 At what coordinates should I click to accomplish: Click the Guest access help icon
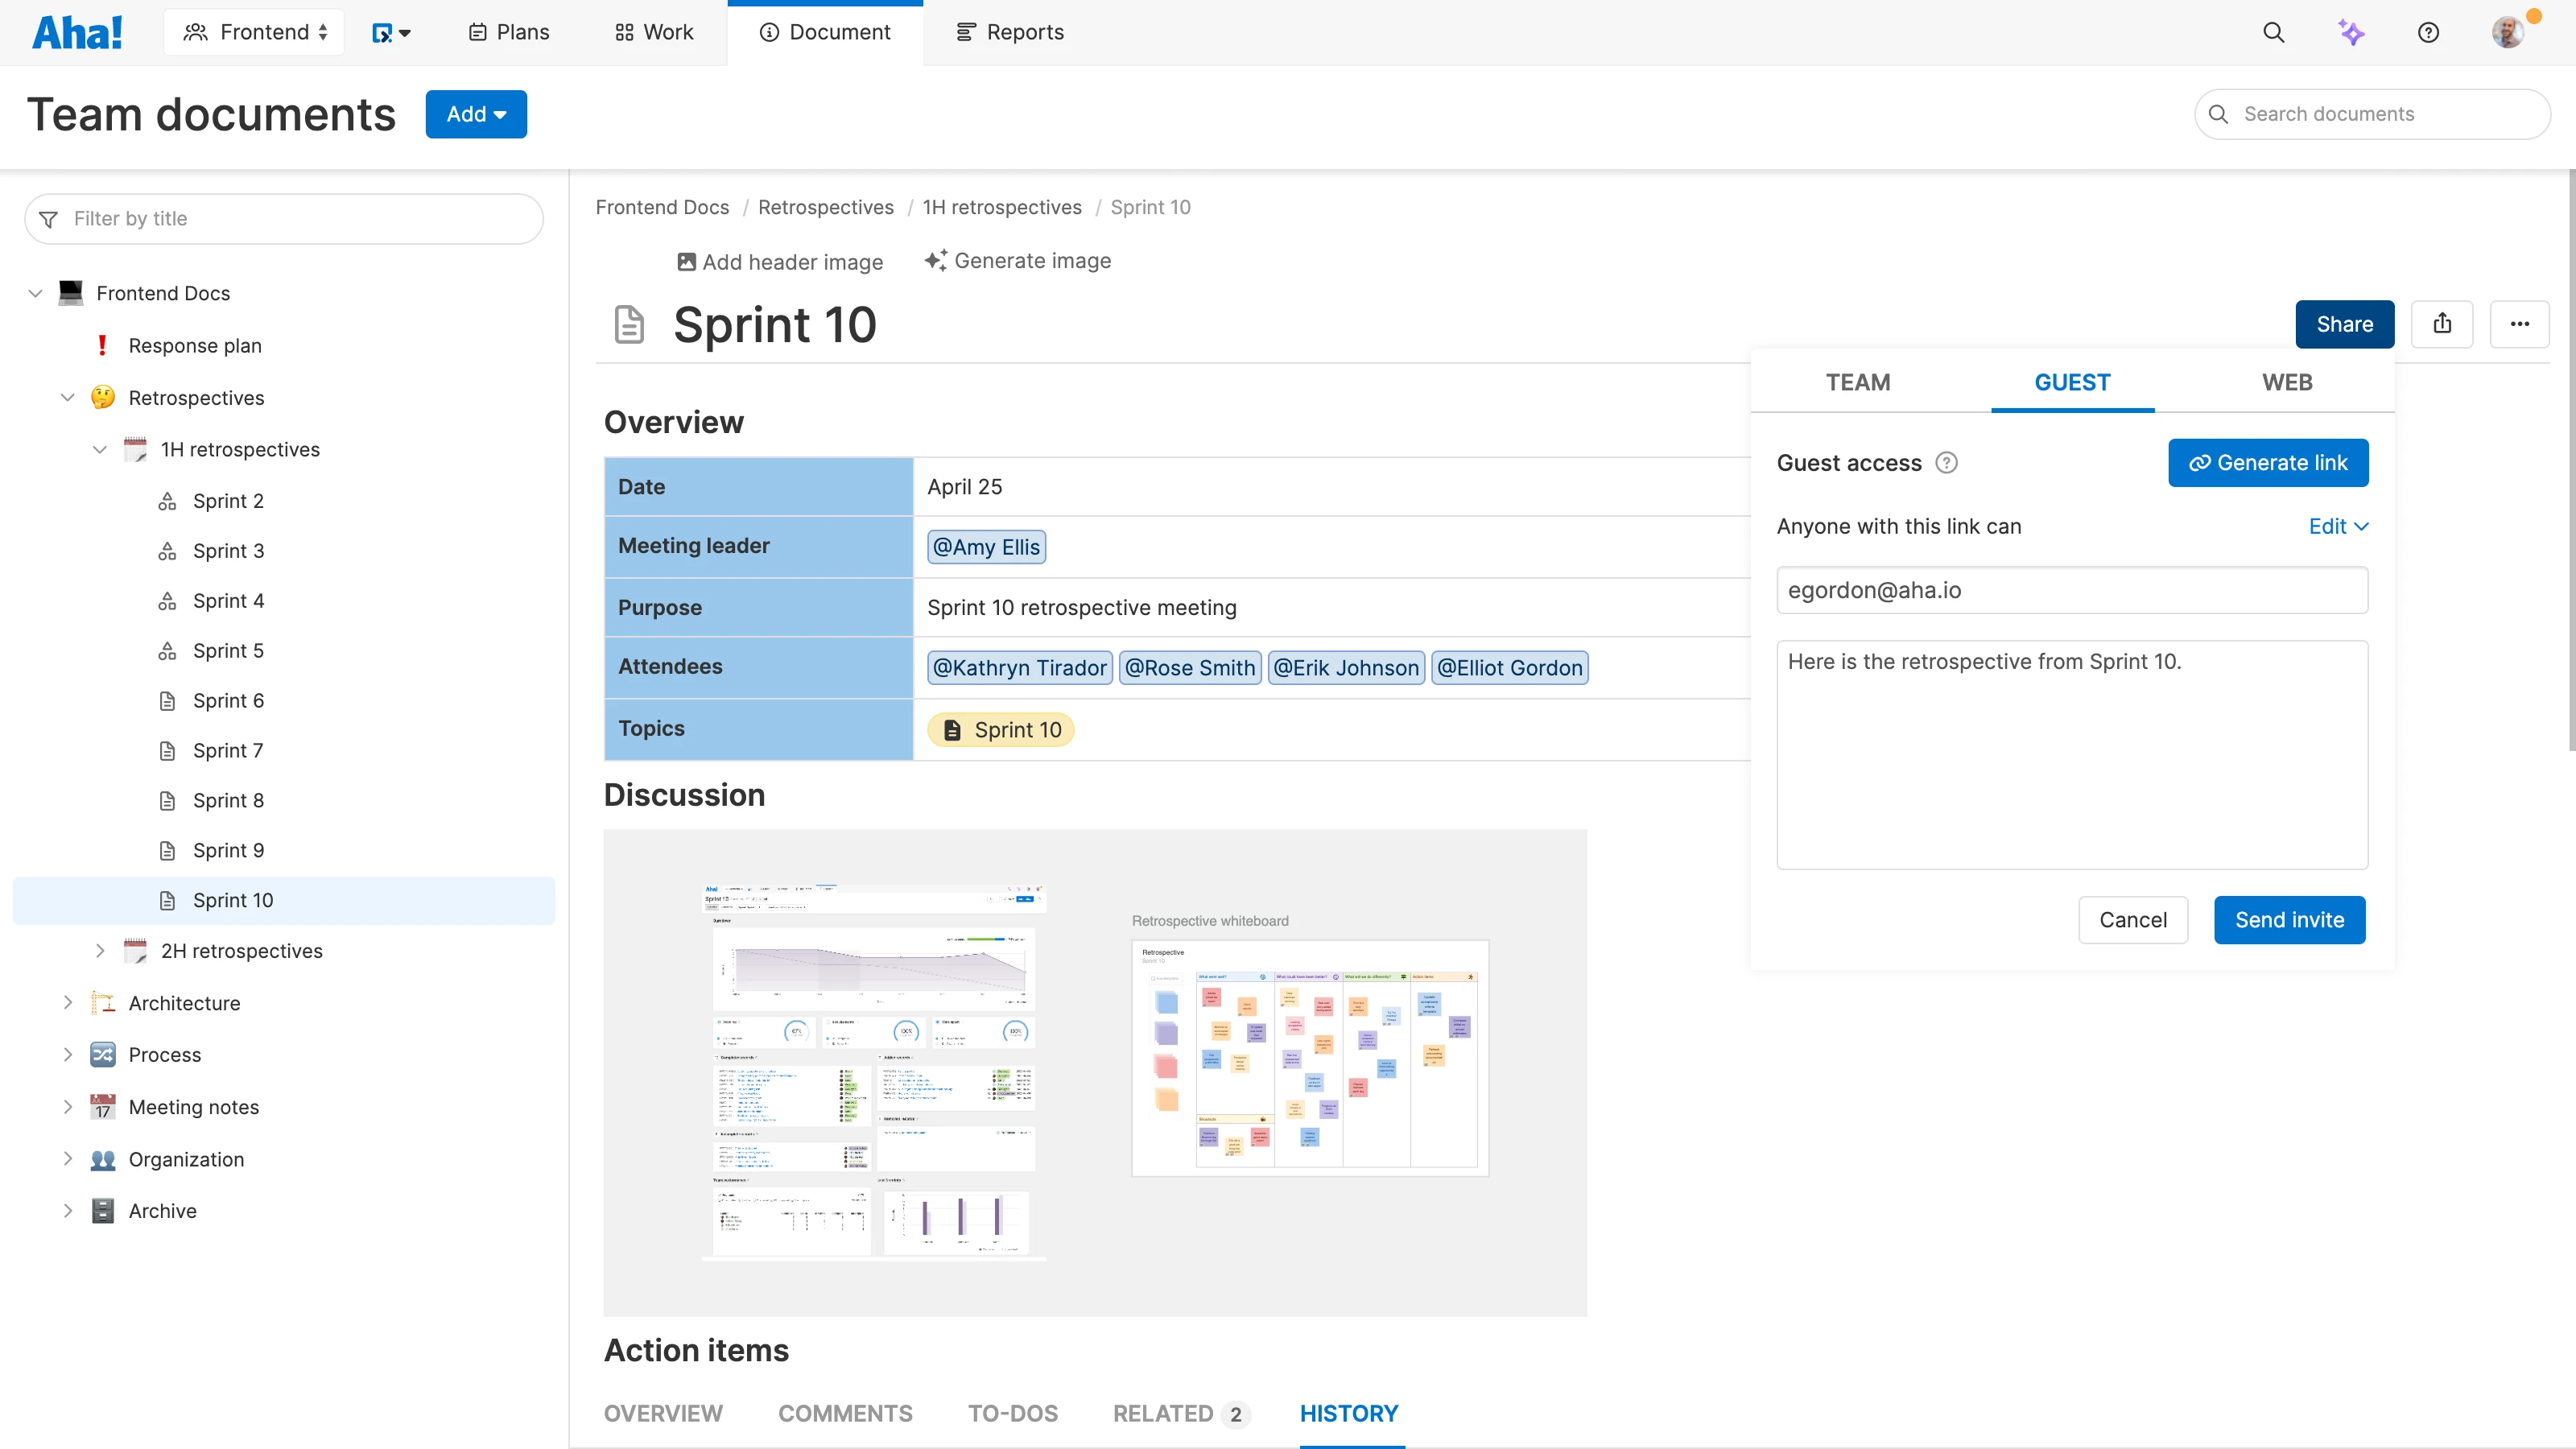[x=1946, y=462]
